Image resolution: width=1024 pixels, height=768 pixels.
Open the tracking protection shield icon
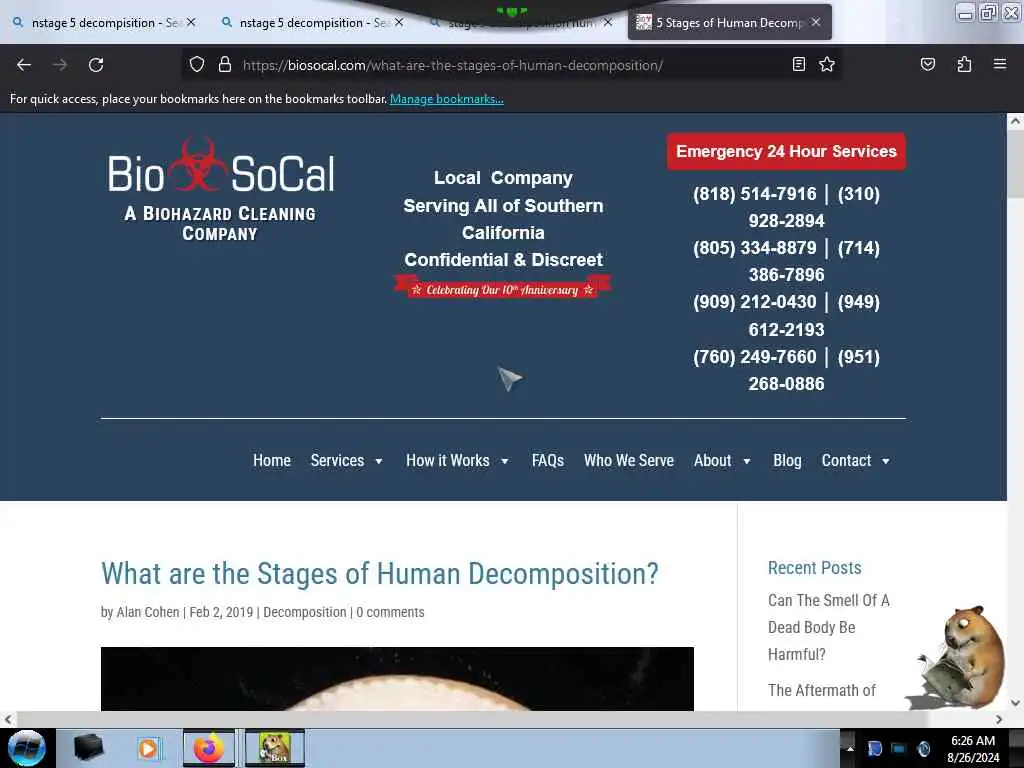tap(197, 65)
